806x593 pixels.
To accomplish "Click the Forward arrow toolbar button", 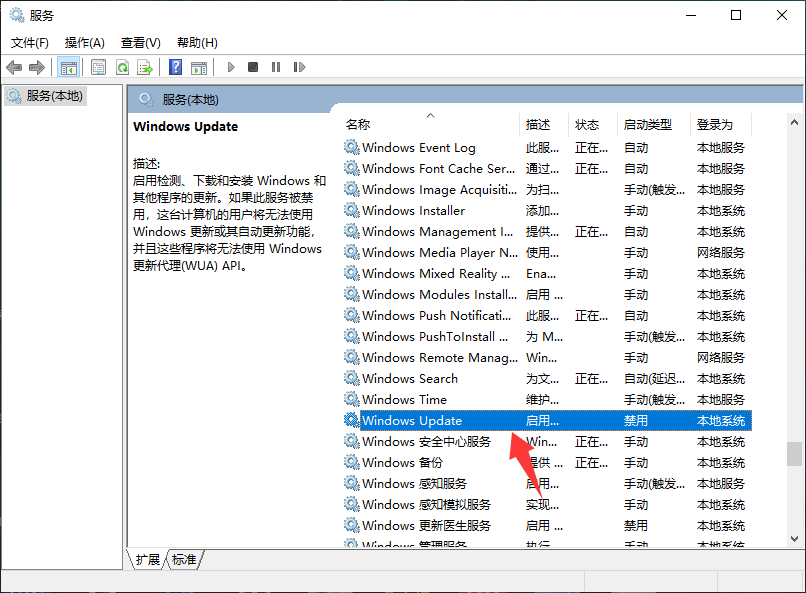I will coord(37,67).
